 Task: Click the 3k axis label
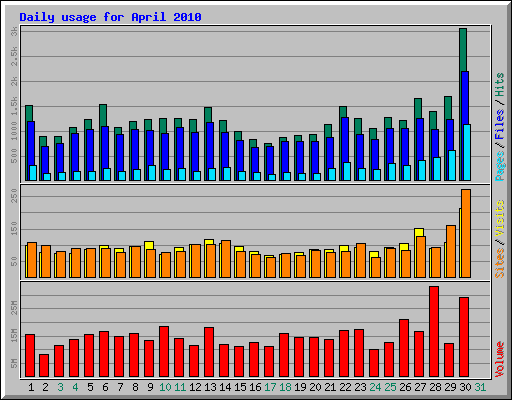click(14, 32)
